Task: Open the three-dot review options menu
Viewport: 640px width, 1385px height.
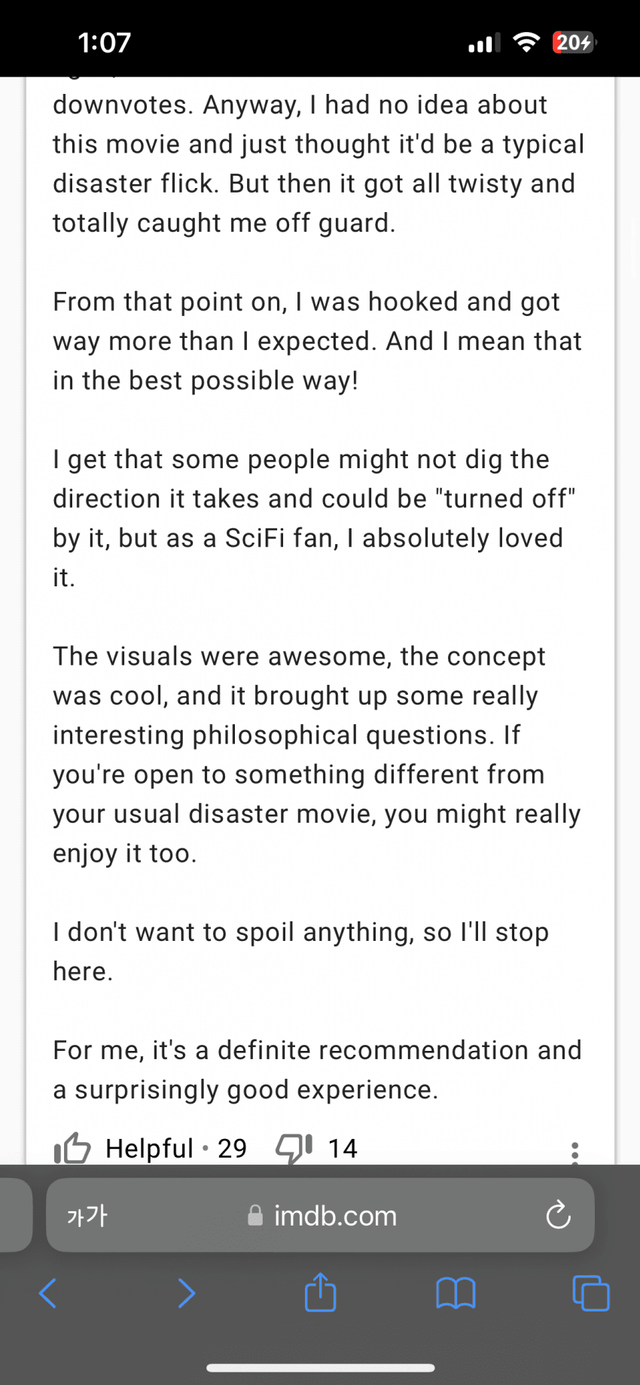Action: point(575,1152)
